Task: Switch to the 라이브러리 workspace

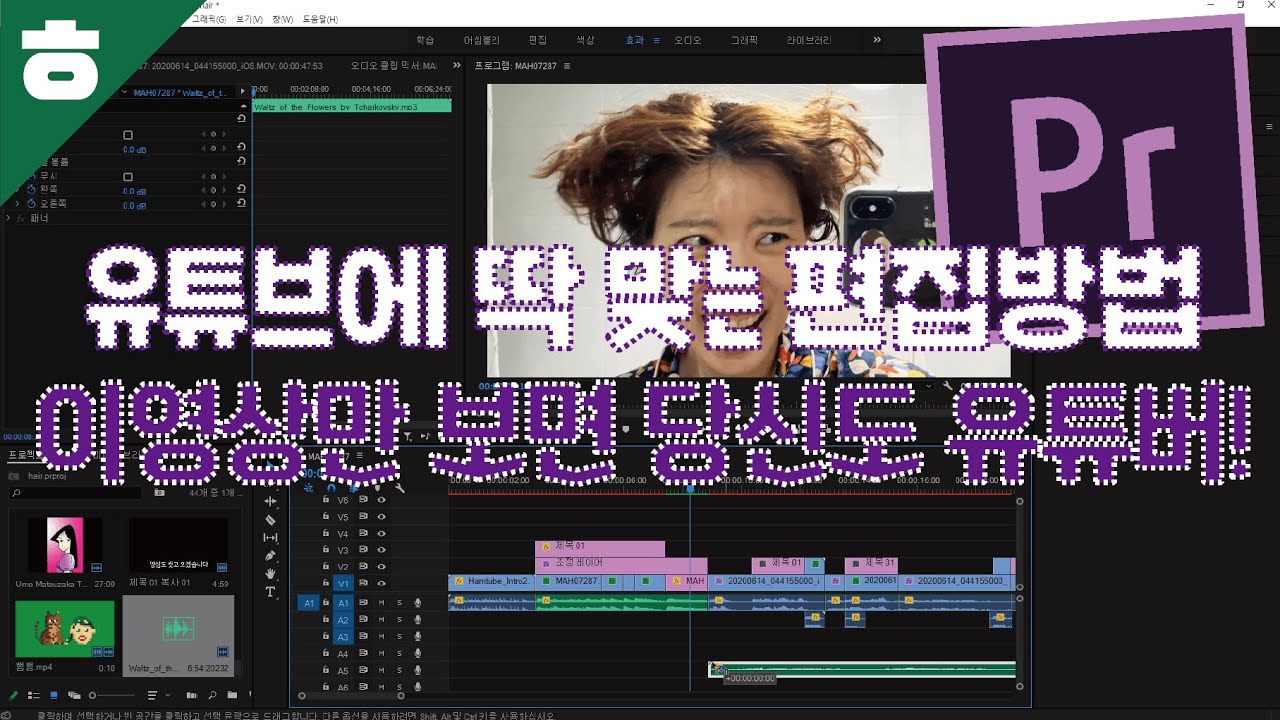Action: [x=809, y=40]
